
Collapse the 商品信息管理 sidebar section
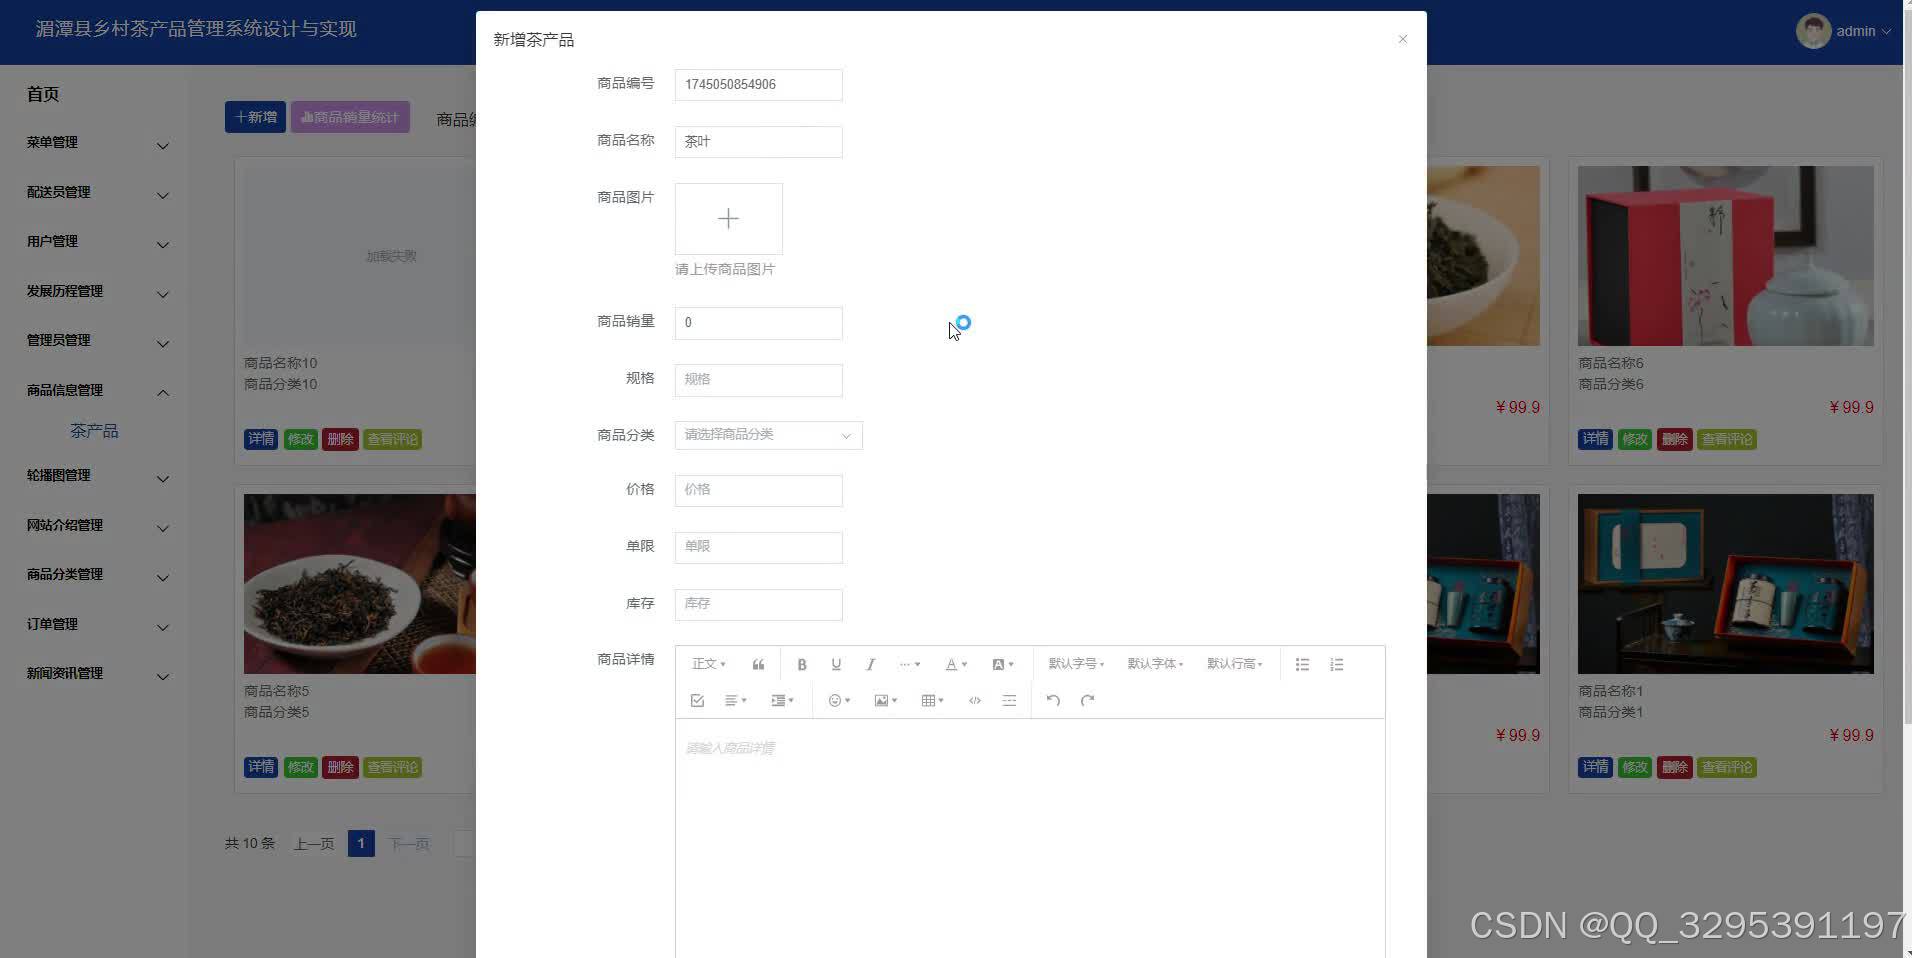[x=65, y=390]
